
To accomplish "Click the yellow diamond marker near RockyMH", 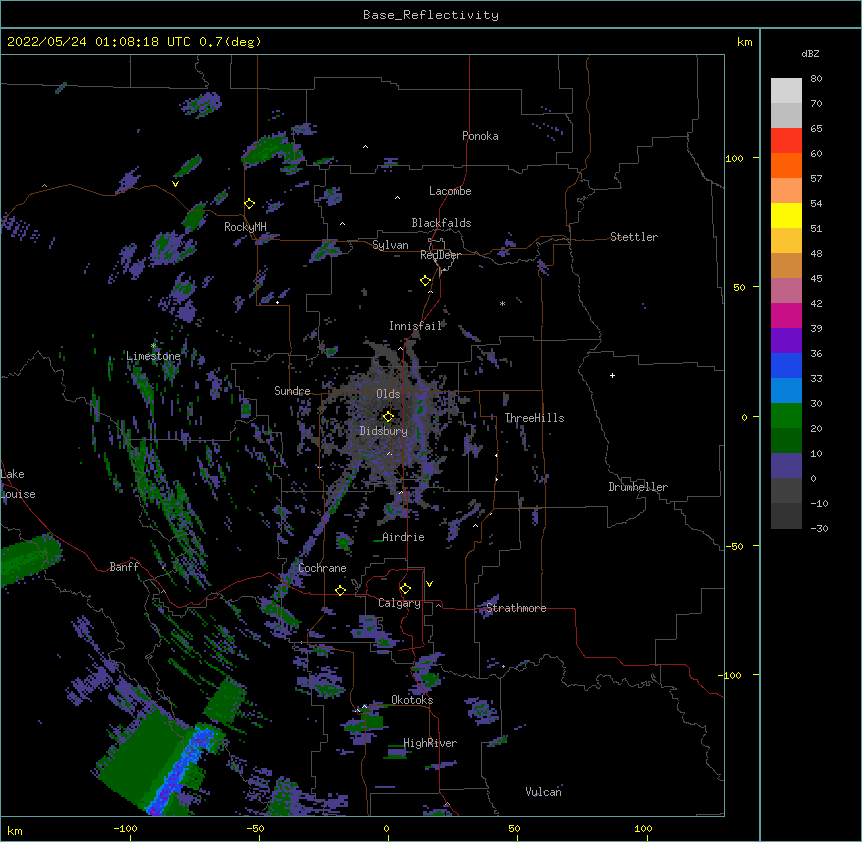I will click(249, 204).
